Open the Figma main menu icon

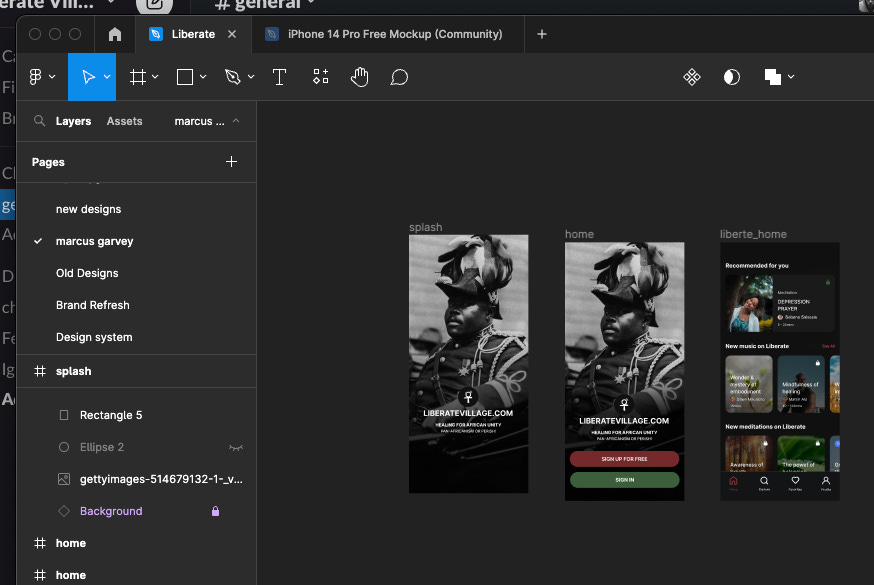[36, 77]
